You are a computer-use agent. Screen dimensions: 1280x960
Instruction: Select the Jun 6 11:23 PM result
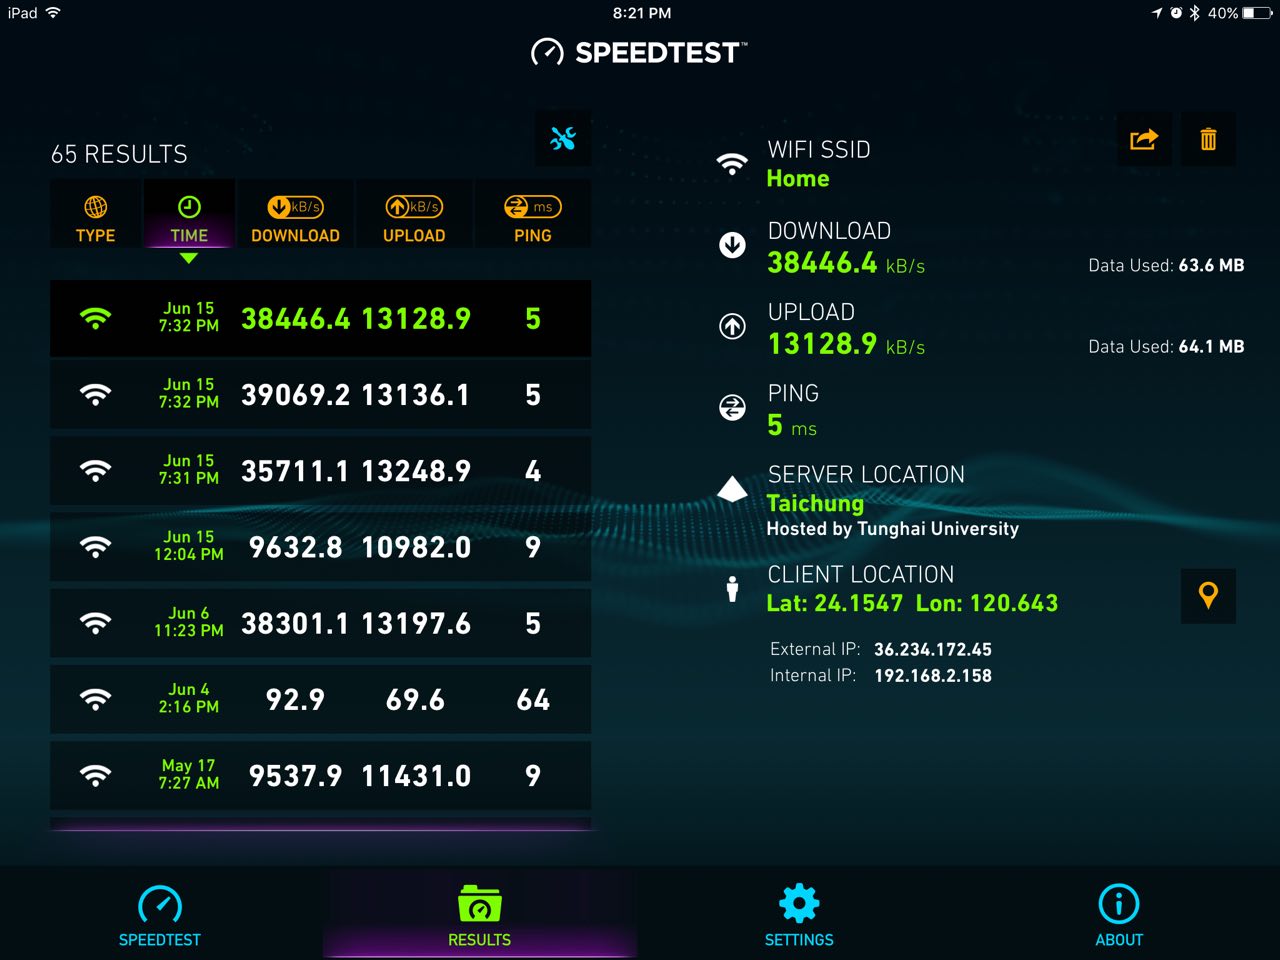point(320,623)
